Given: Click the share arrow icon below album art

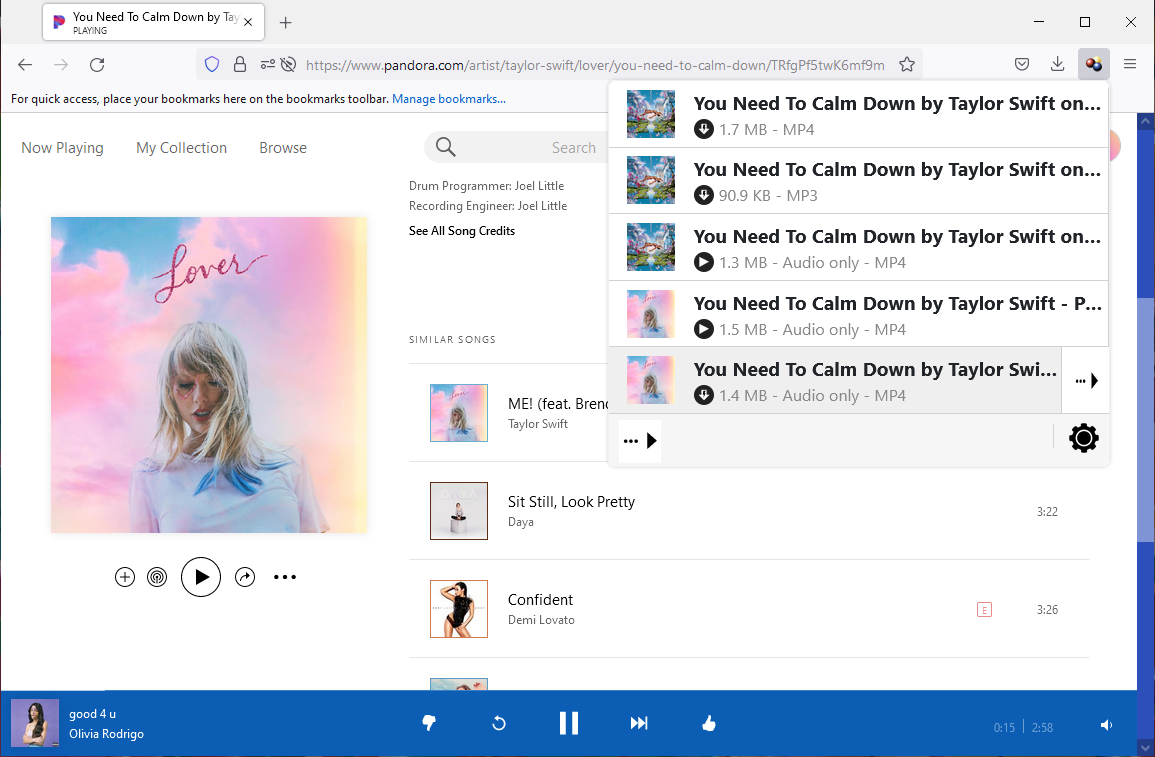Looking at the screenshot, I should (x=245, y=577).
